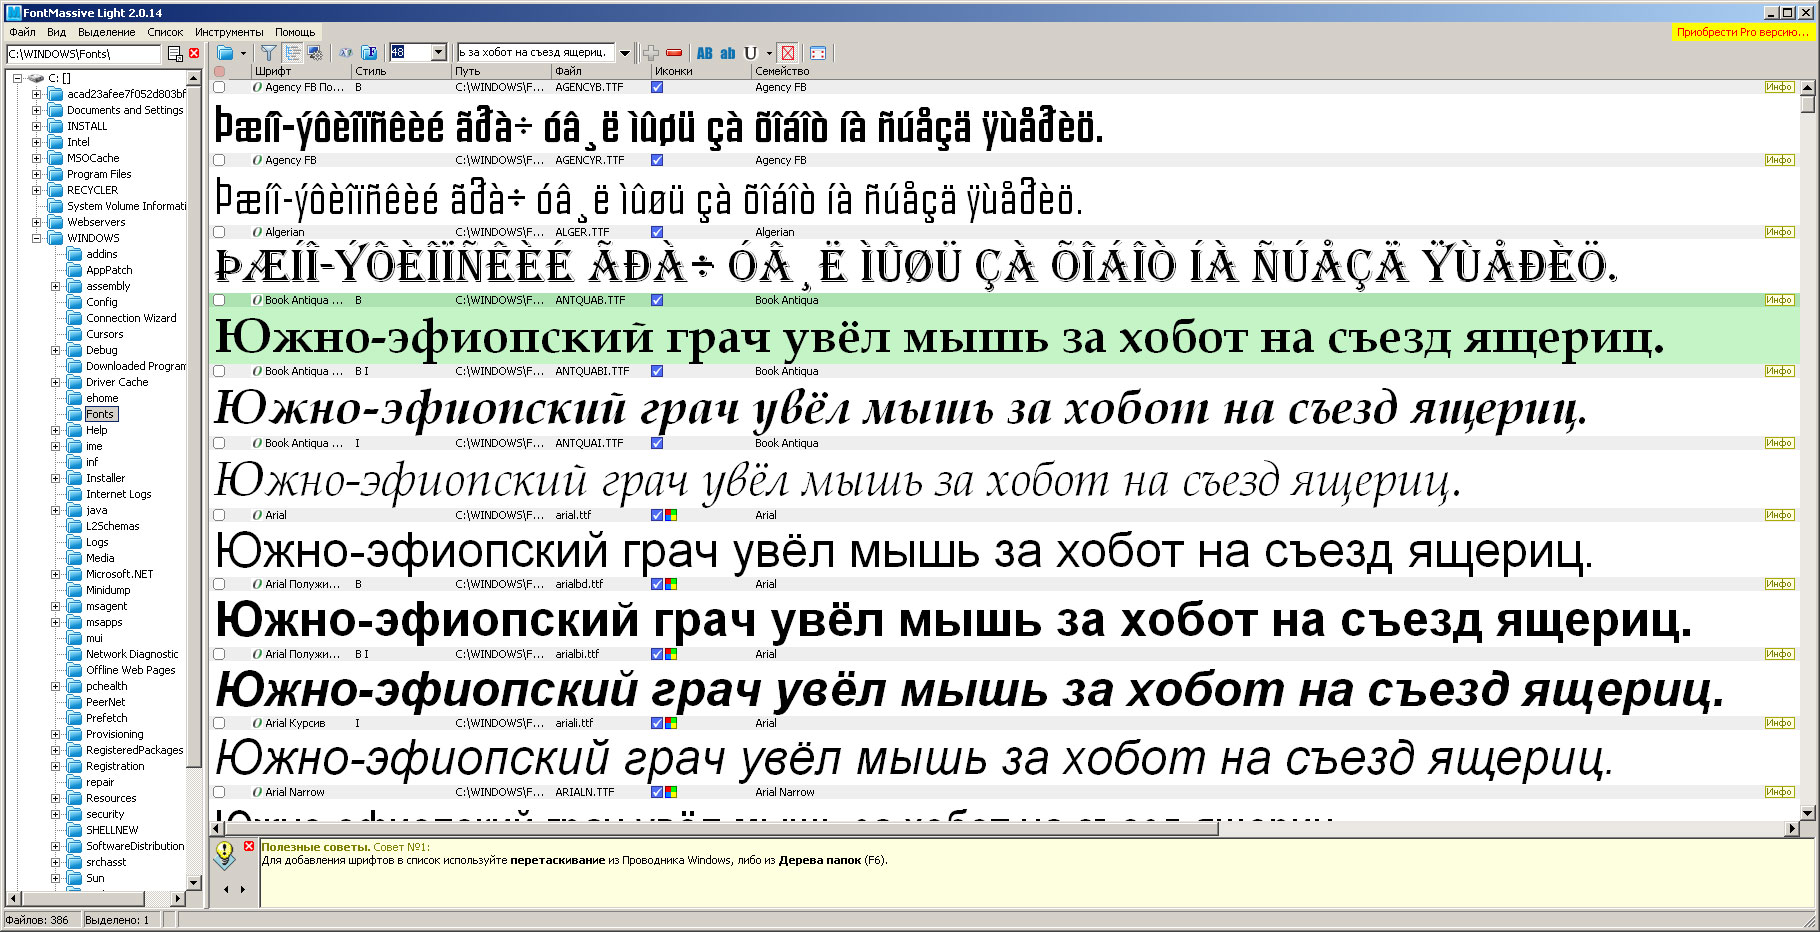This screenshot has height=932, width=1820.
Task: Check the selection box for Arial regular
Action: [219, 515]
